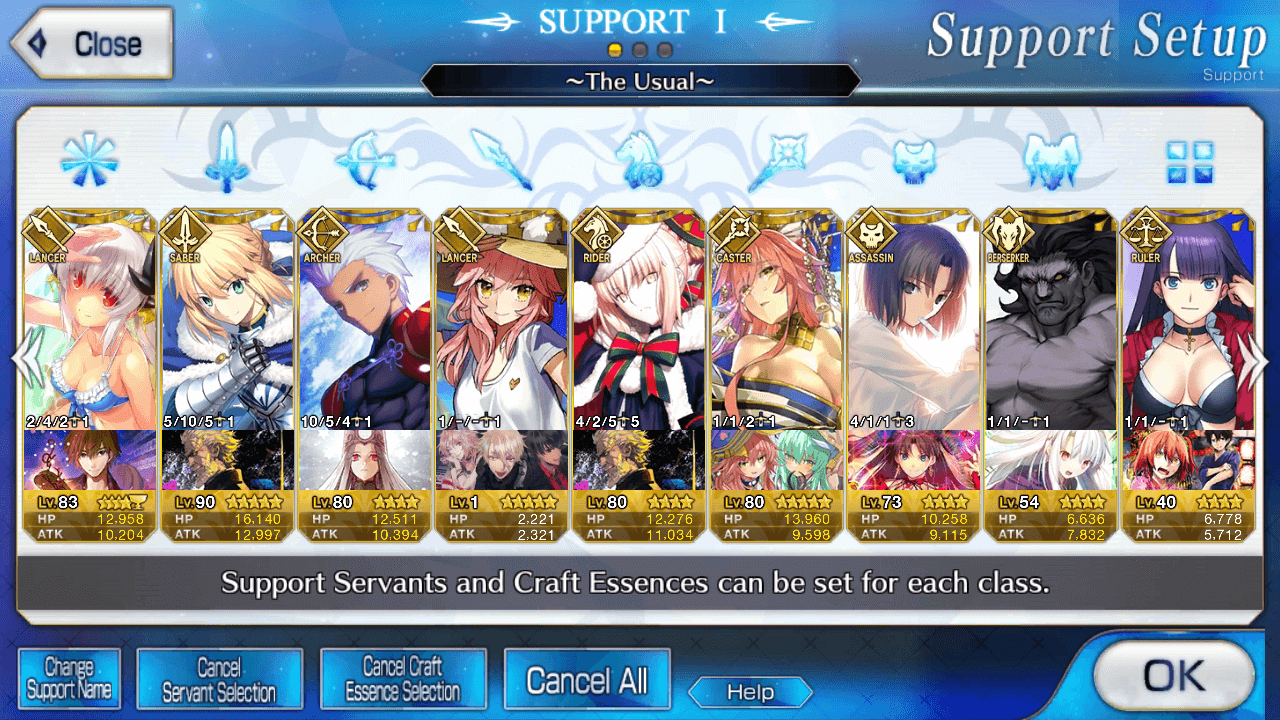Switch to the third support page dot

[665, 49]
